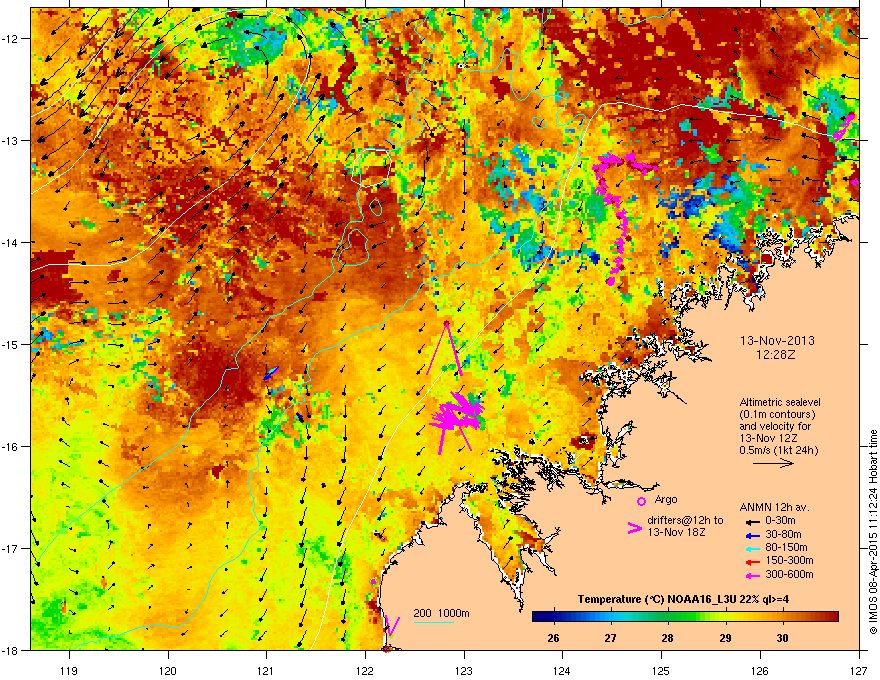The width and height of the screenshot is (880, 680).
Task: Click the dark red end of temperature colorbar
Action: click(x=831, y=617)
